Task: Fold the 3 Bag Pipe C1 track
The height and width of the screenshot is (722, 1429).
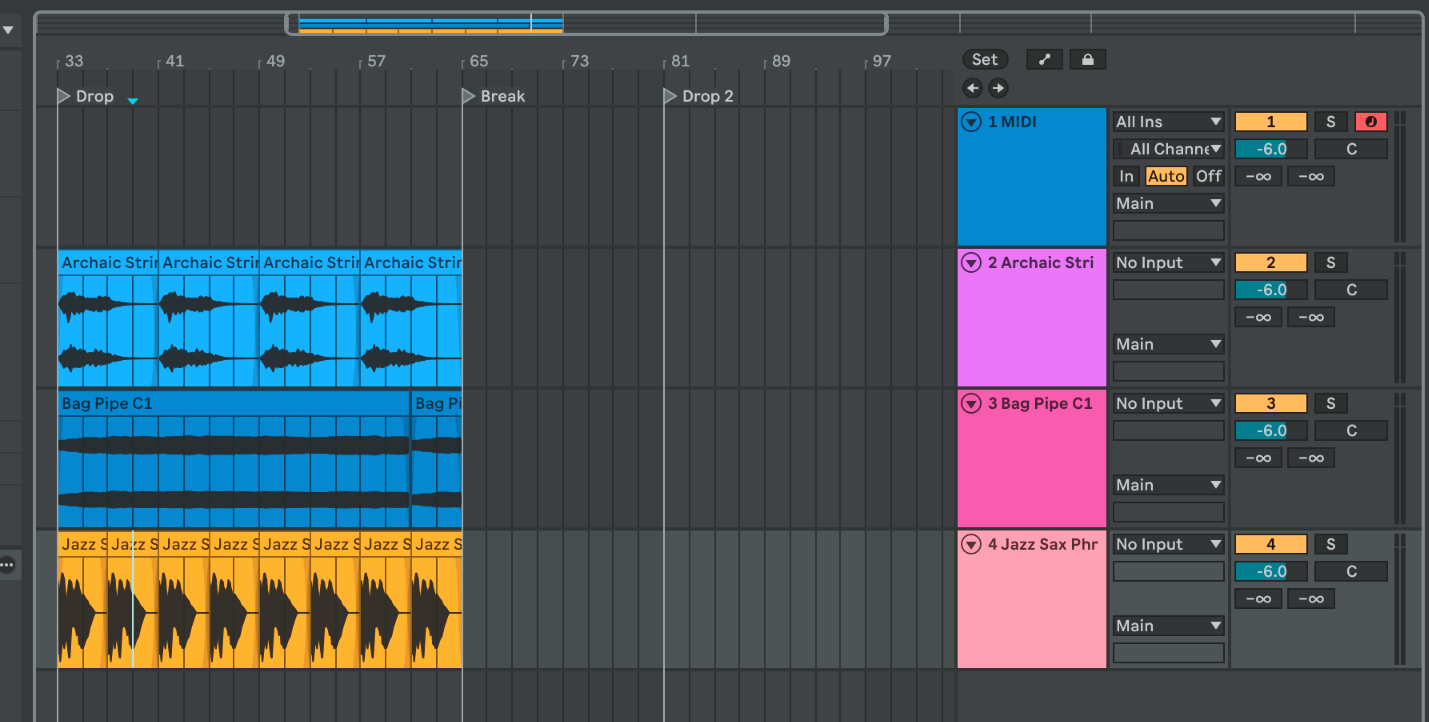Action: [970, 404]
